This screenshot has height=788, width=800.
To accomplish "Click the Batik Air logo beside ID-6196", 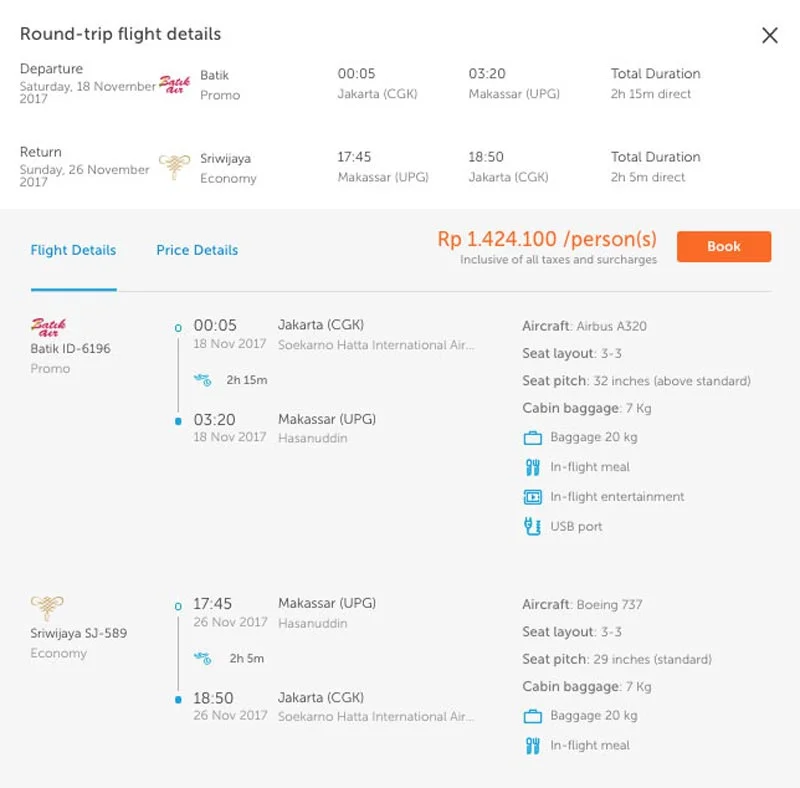I will point(48,327).
